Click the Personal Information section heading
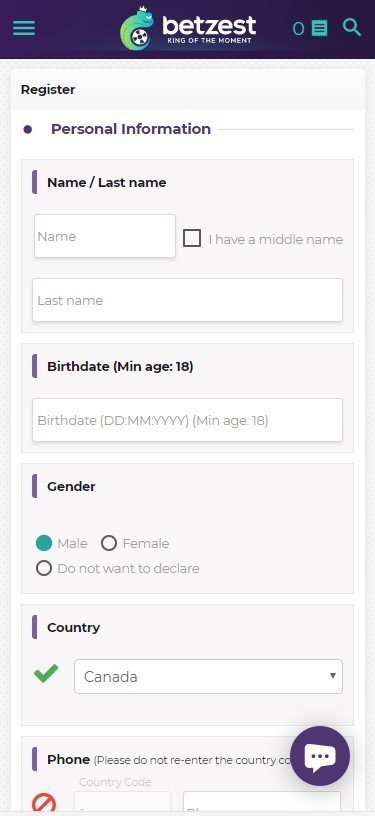The image size is (375, 816). coord(131,129)
